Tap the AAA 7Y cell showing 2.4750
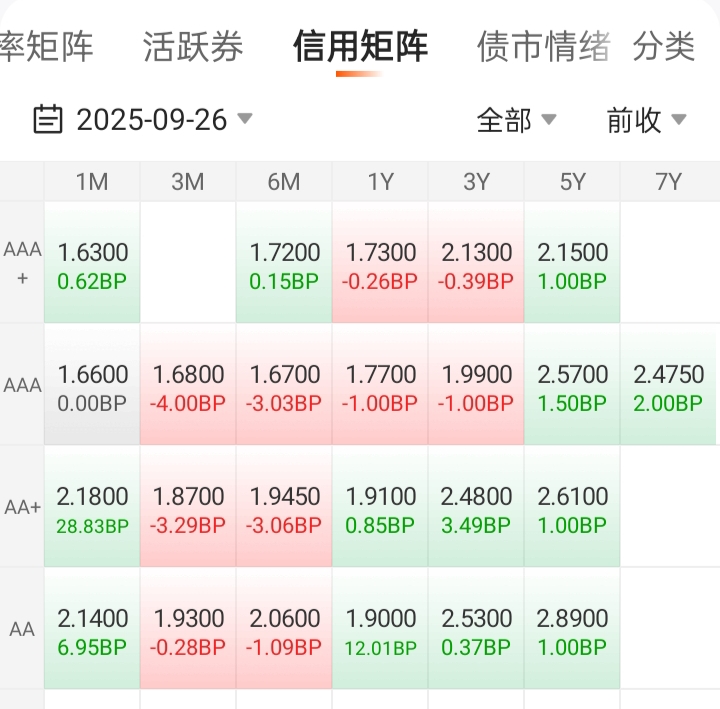720x709 pixels. (x=668, y=386)
